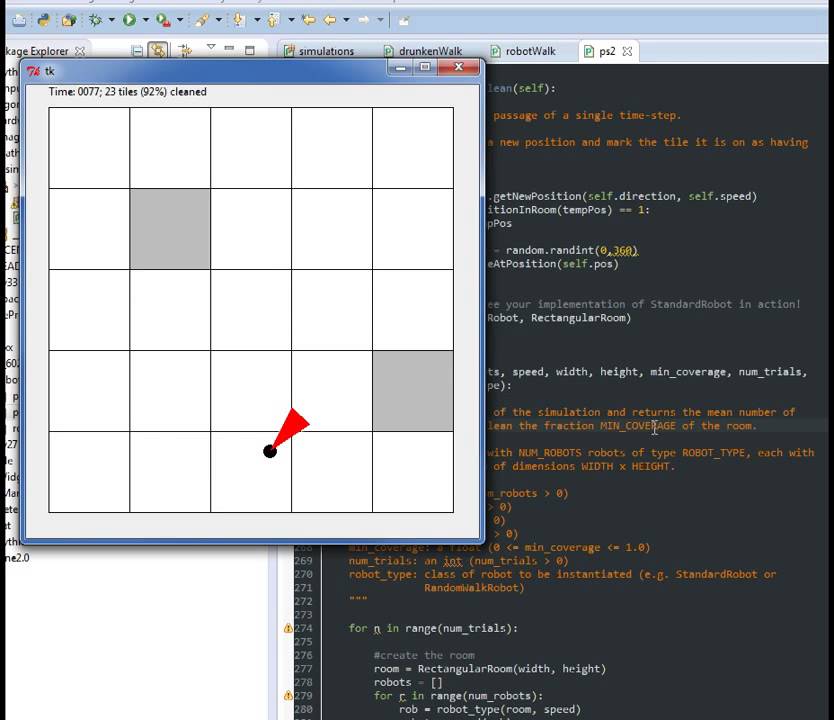The width and height of the screenshot is (834, 720).
Task: Click the tk window title icon
Action: tap(34, 71)
